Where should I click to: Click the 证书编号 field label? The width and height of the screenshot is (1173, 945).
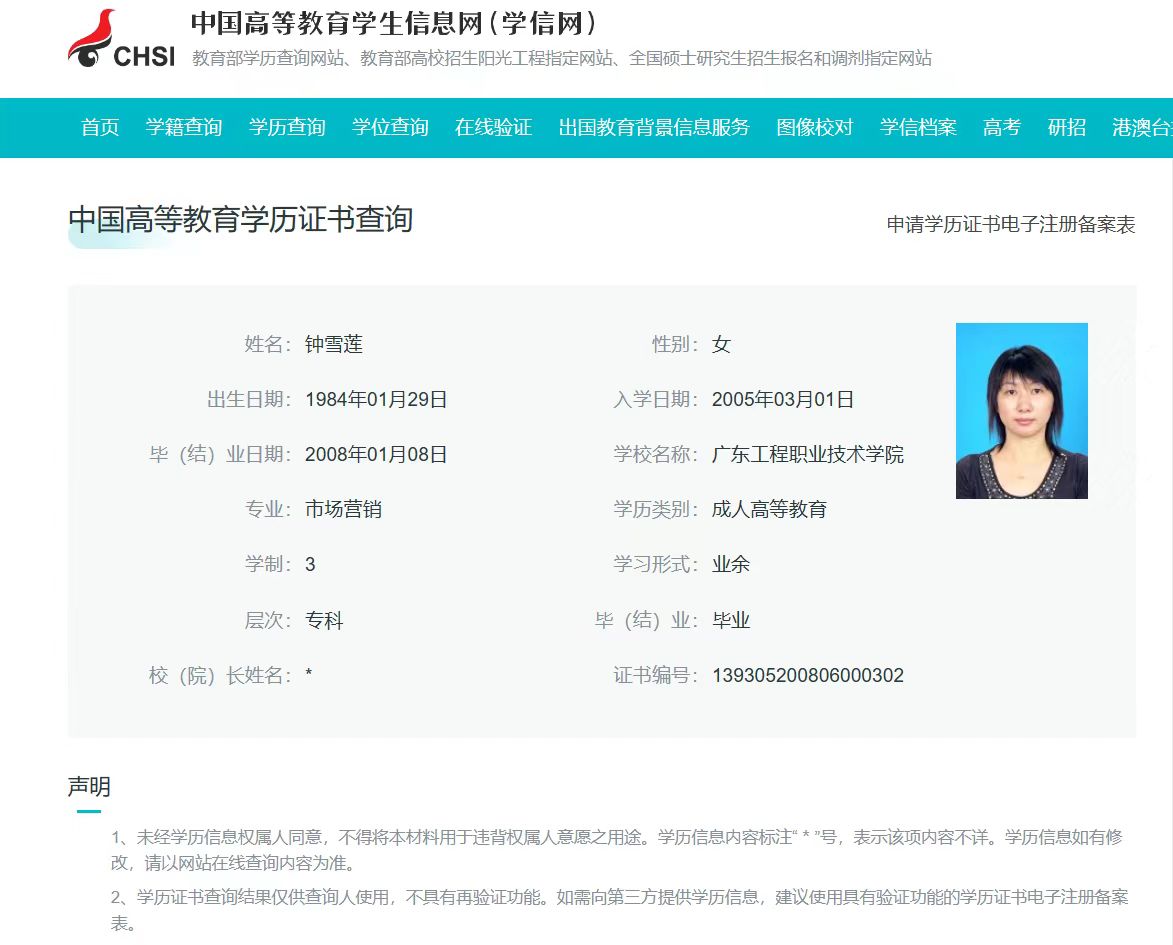click(655, 676)
